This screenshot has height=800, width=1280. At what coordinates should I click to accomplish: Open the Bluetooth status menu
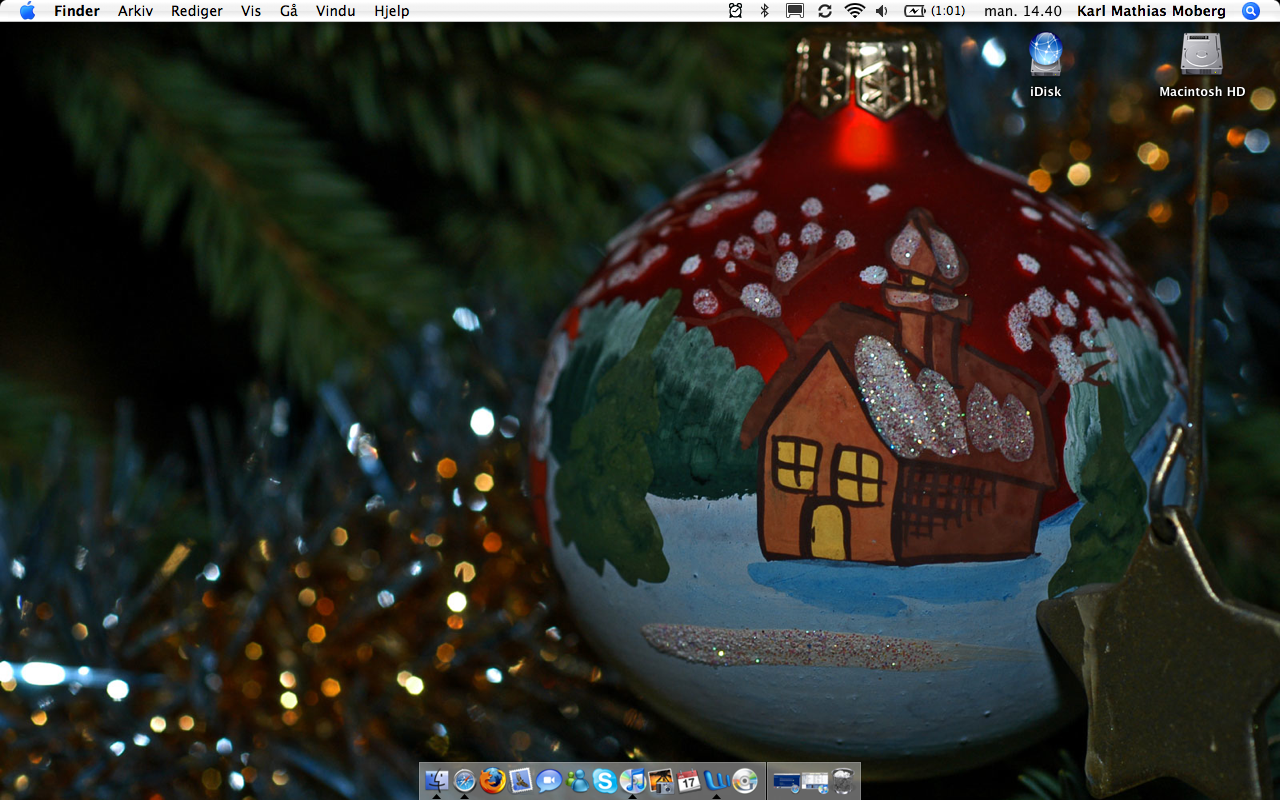pyautogui.click(x=765, y=11)
